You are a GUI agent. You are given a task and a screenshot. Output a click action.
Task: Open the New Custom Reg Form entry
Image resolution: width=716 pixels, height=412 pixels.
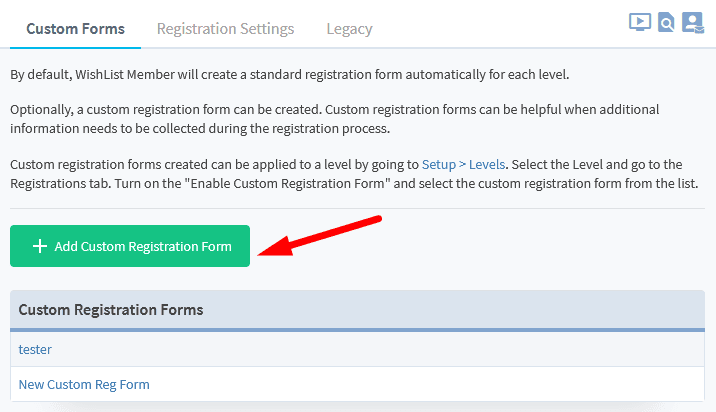pos(84,384)
